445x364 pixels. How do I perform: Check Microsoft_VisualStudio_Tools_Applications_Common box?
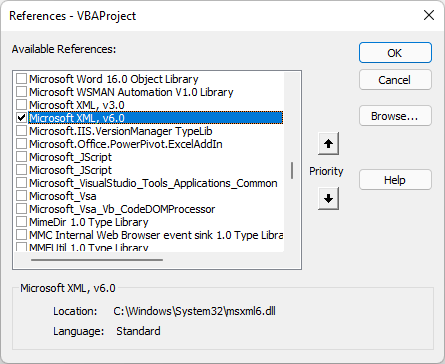pos(22,183)
